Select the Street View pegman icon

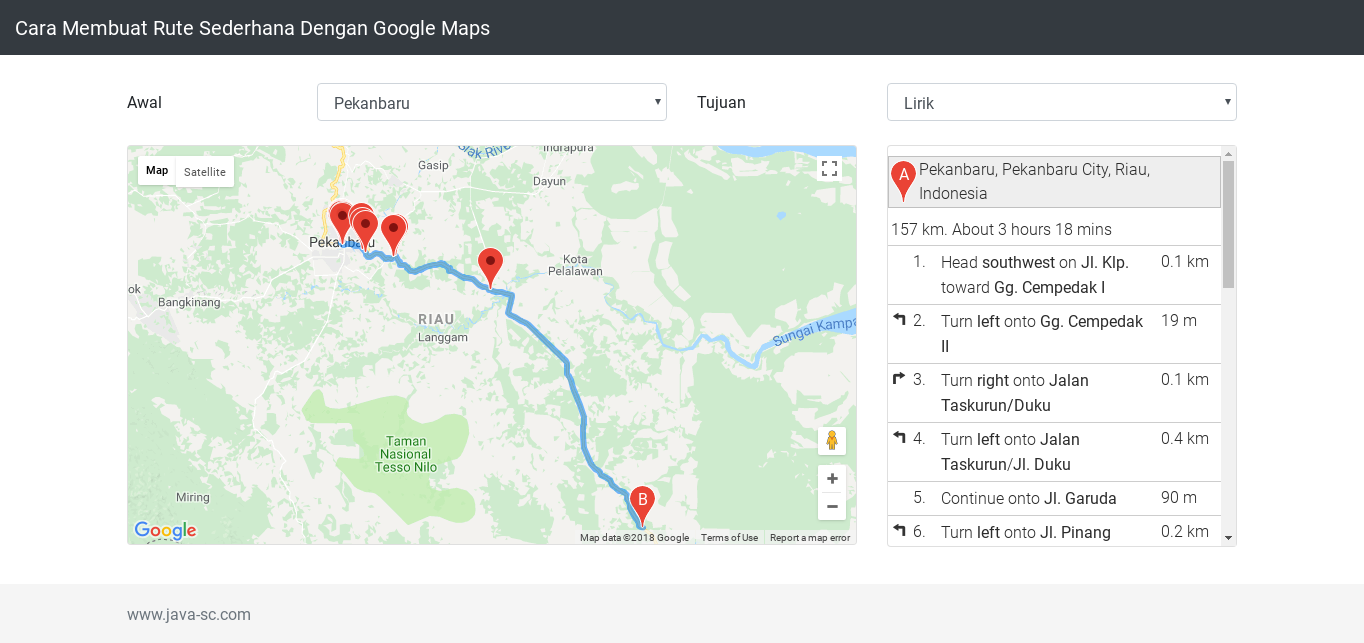click(x=831, y=440)
